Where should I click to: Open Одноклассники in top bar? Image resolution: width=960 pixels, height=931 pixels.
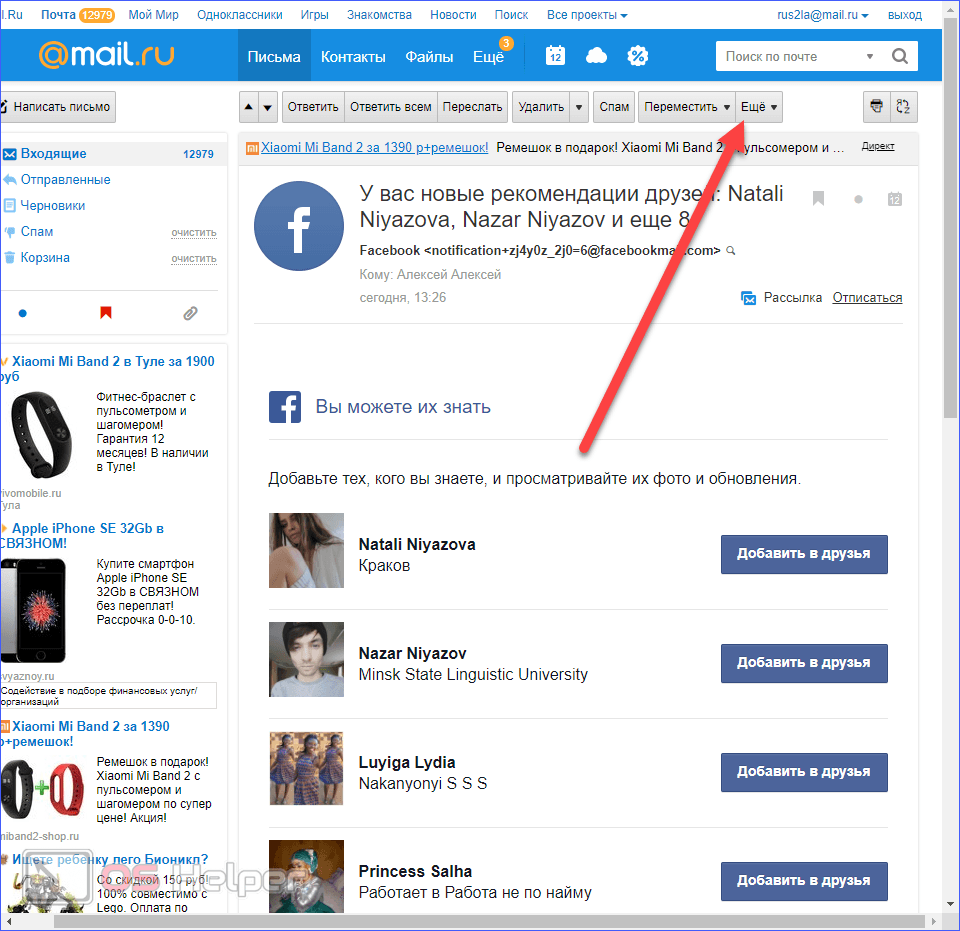pos(239,15)
